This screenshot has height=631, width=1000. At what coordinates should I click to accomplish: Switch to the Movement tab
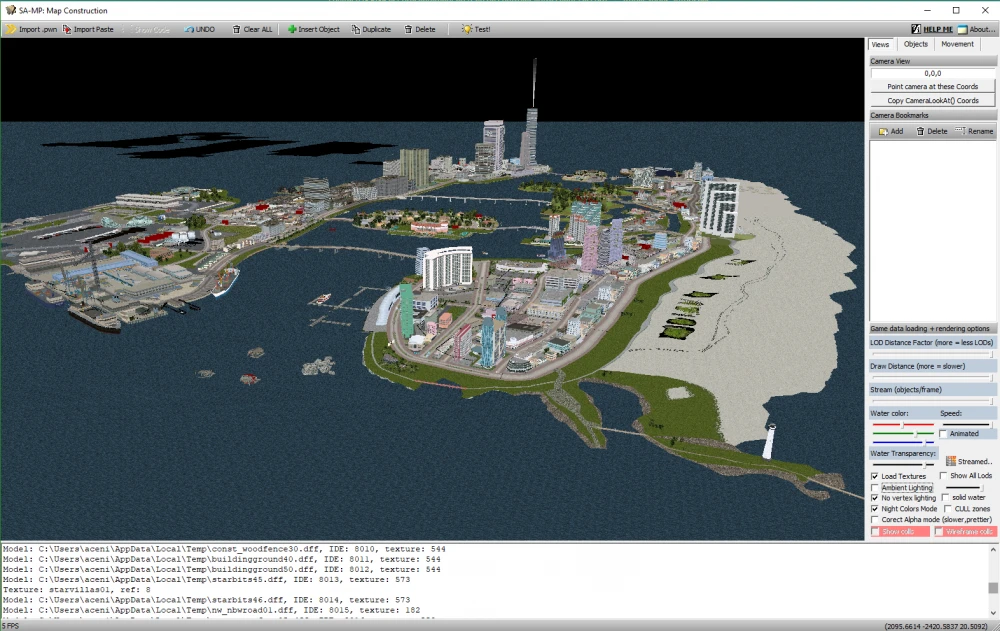[x=957, y=44]
